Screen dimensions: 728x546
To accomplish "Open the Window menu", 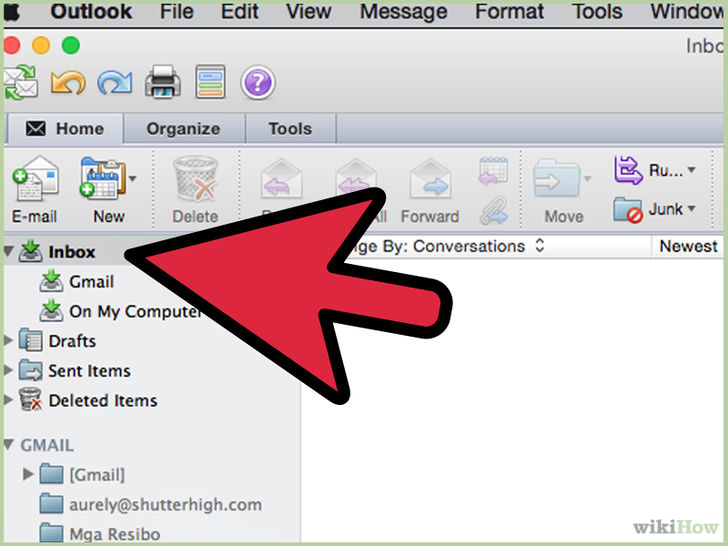I will pos(688,11).
